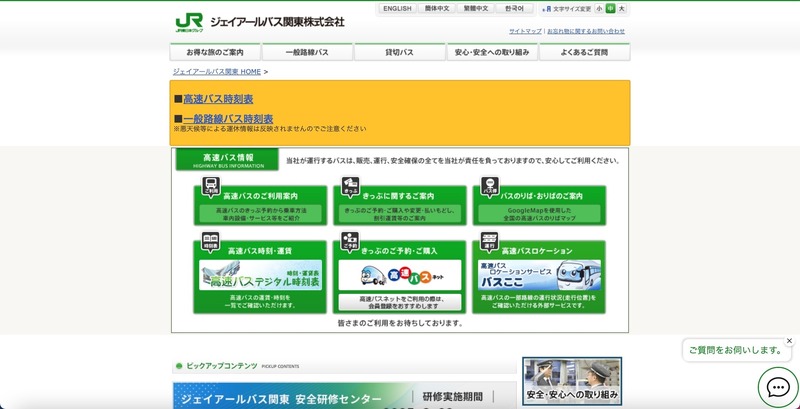The image size is (800, 409).
Task: Switch language to ENGLISH
Action: pos(397,9)
